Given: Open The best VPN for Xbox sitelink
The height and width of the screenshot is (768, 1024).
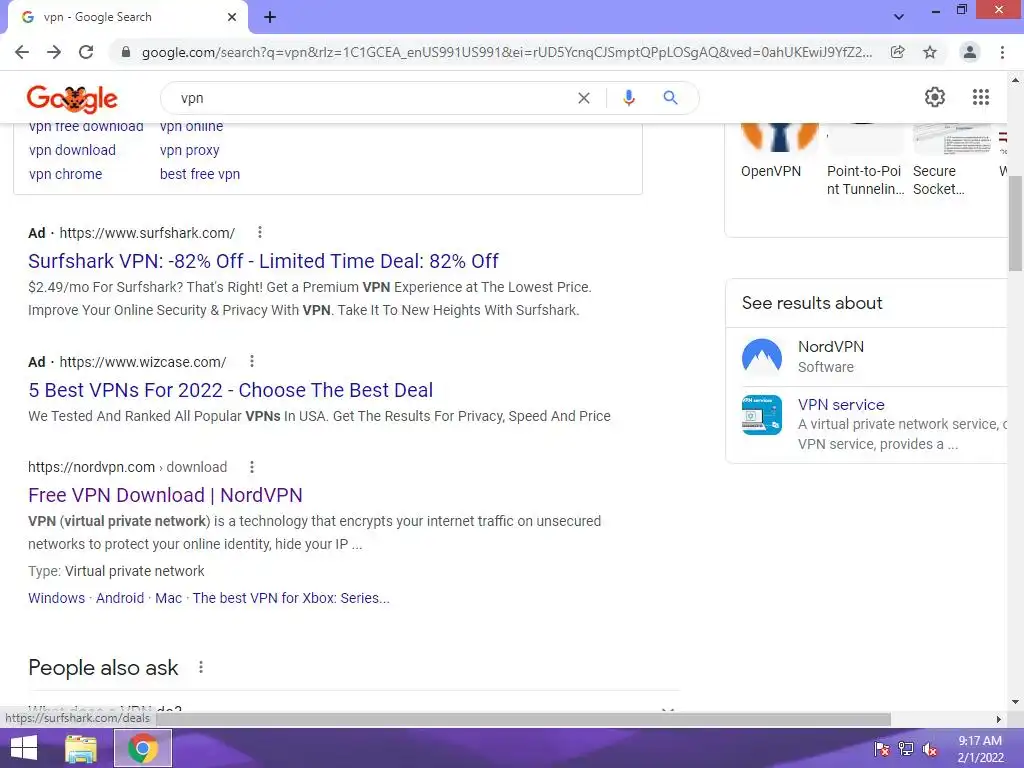Looking at the screenshot, I should (291, 598).
